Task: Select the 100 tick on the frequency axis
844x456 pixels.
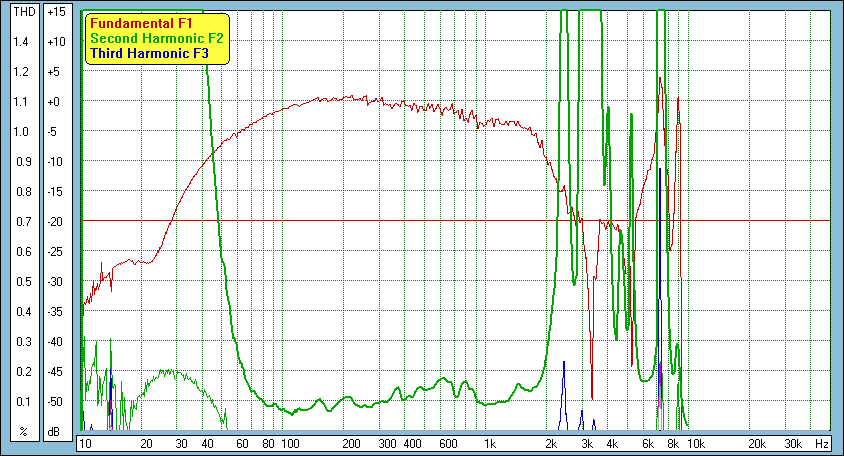Action: 290,443
